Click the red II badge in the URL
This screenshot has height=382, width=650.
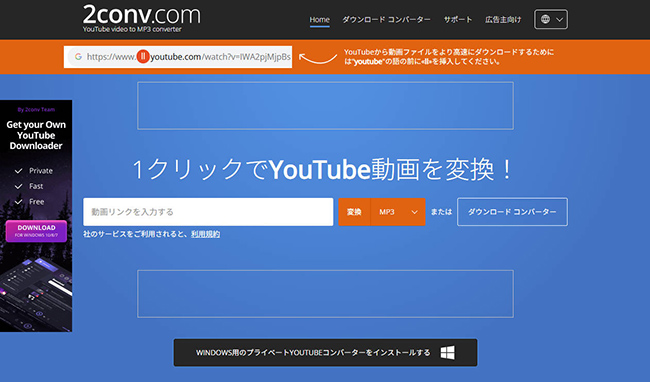point(143,56)
